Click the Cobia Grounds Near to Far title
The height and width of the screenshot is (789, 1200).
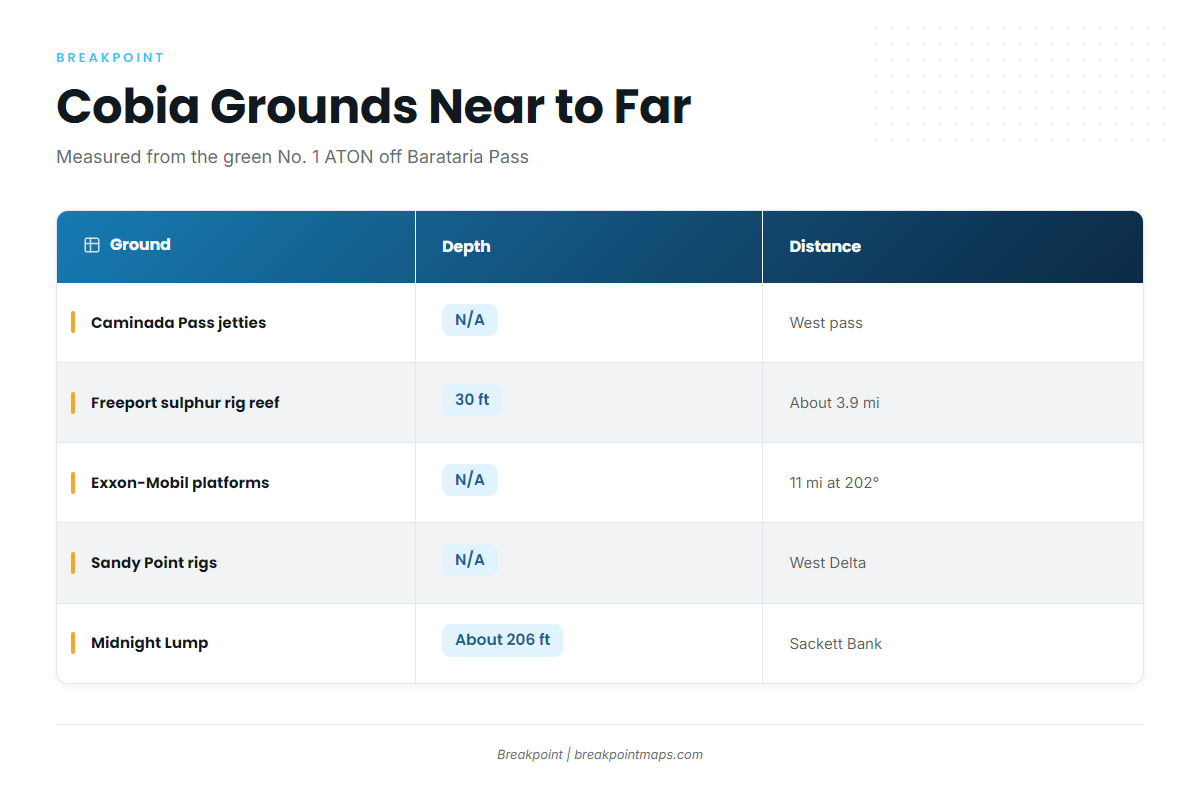[374, 106]
